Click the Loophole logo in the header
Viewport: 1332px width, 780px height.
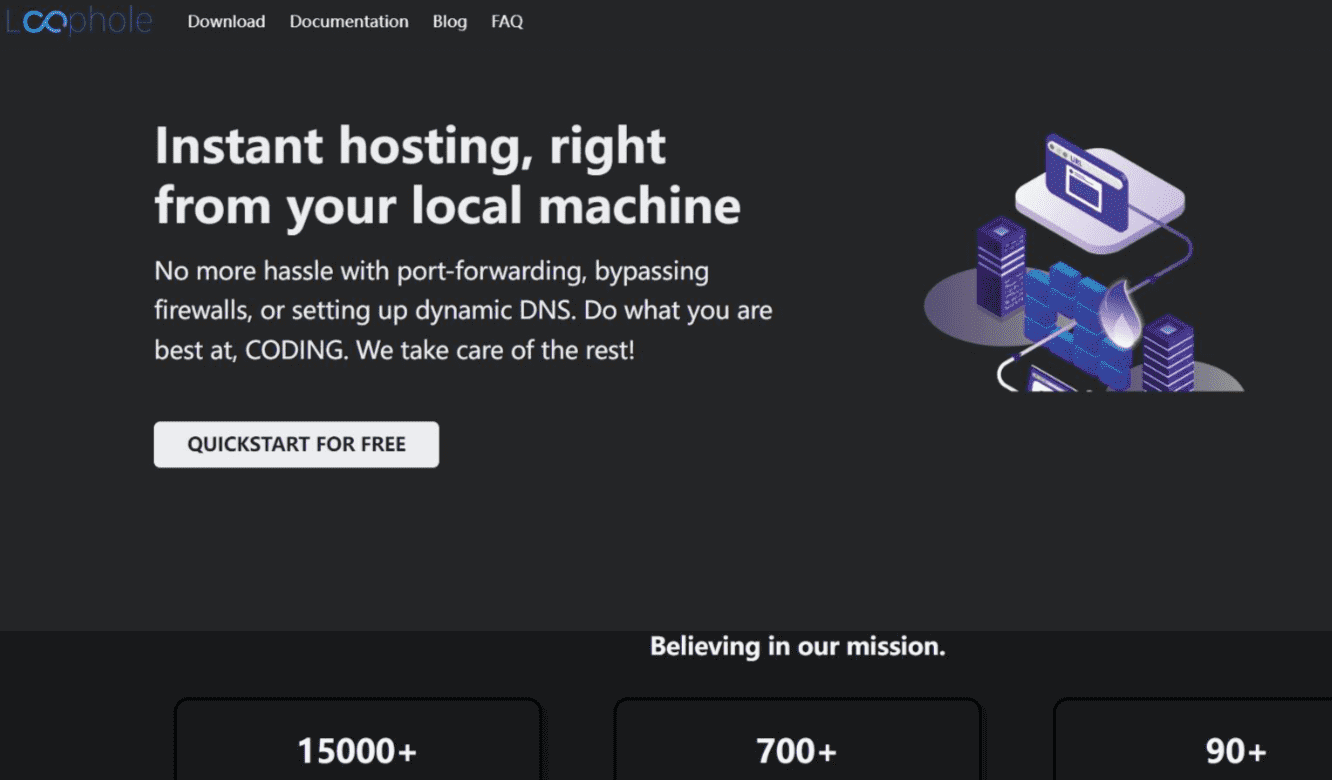79,21
